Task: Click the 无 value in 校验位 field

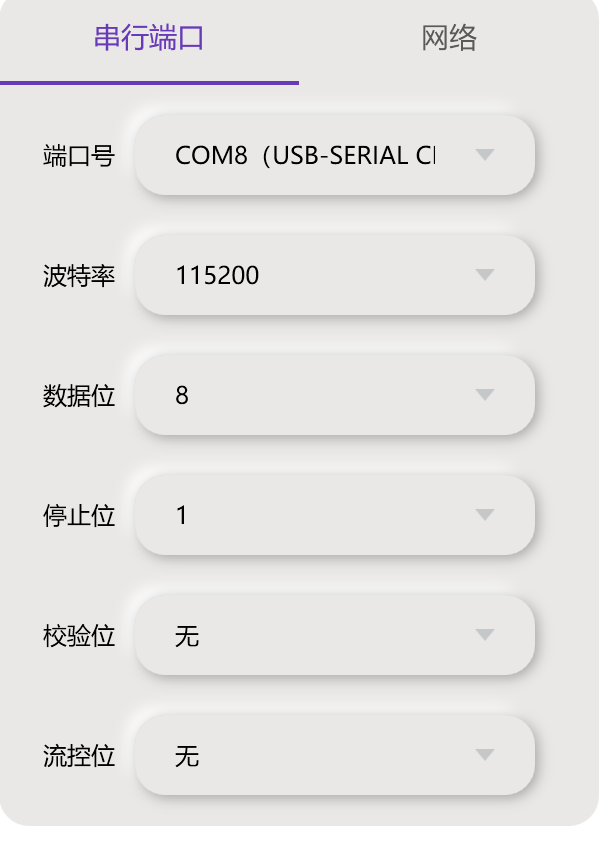Action: (x=187, y=634)
